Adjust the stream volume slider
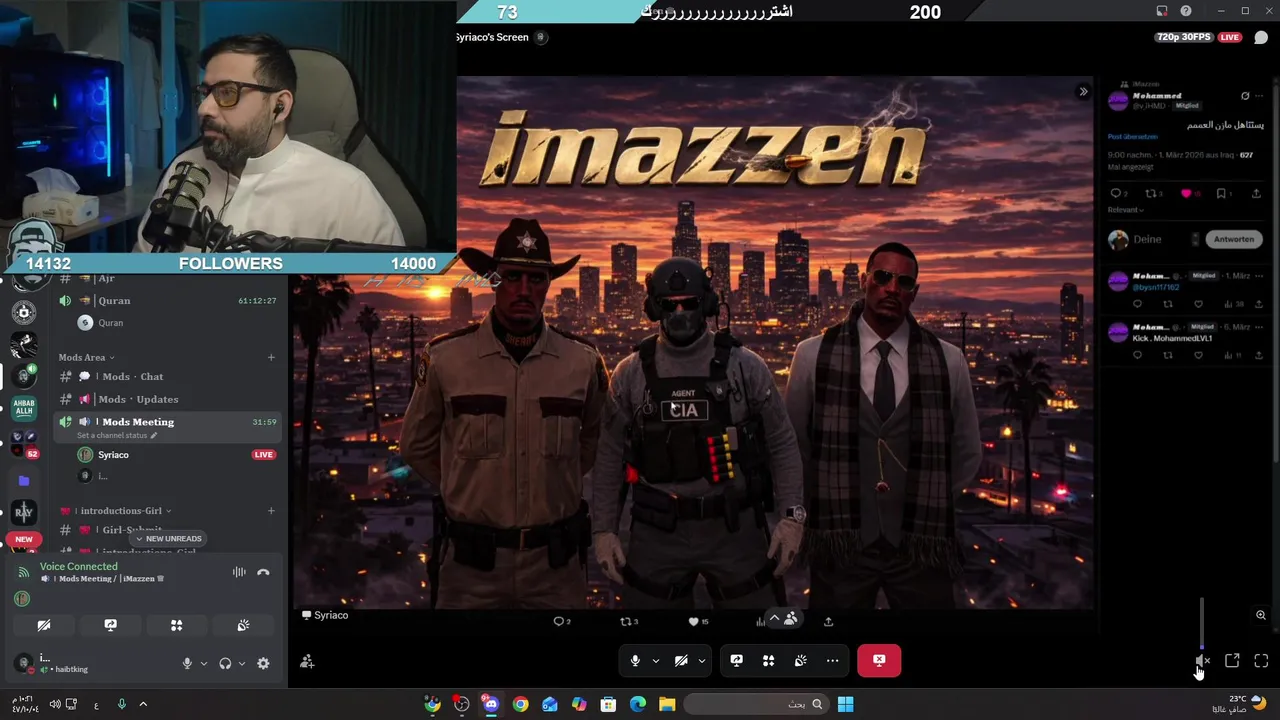 pos(1202,623)
